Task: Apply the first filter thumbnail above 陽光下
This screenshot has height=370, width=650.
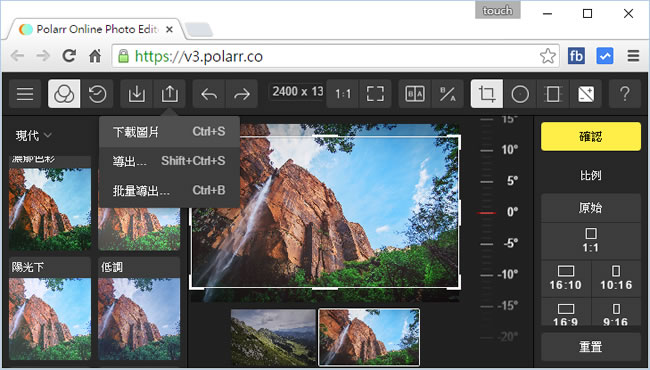Action: tap(50, 203)
